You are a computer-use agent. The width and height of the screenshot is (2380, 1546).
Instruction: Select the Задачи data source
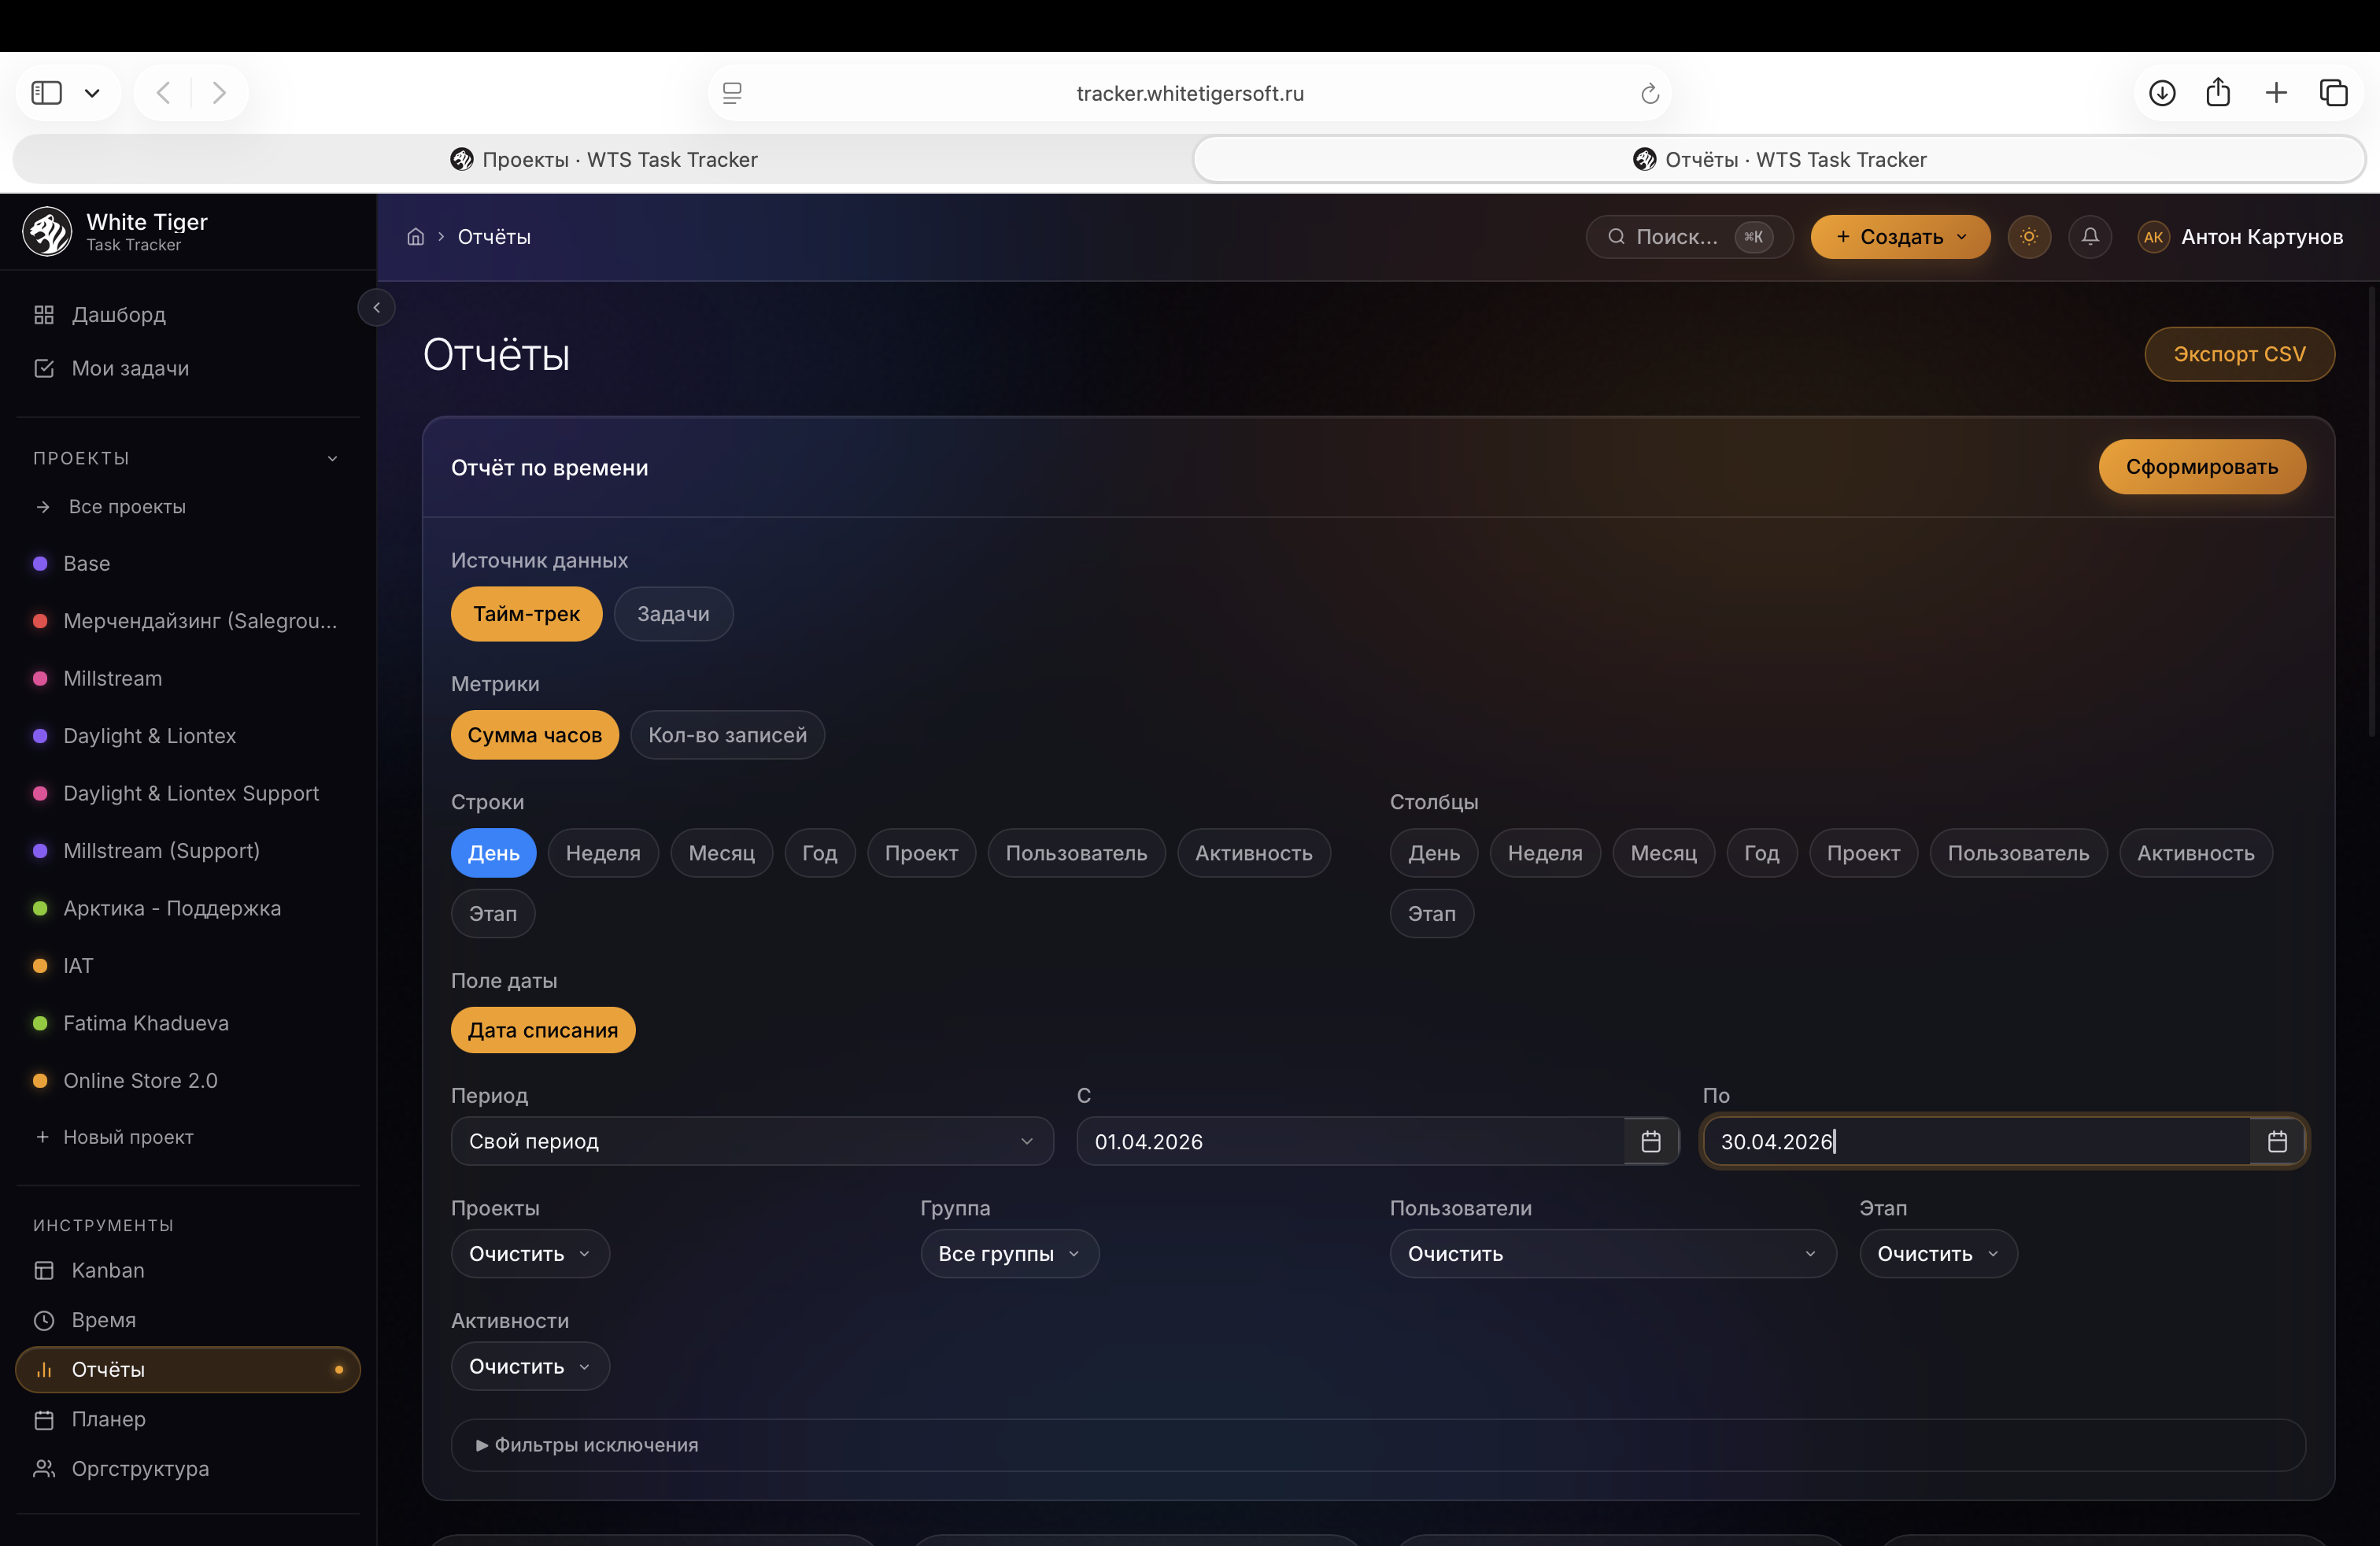[x=673, y=614]
